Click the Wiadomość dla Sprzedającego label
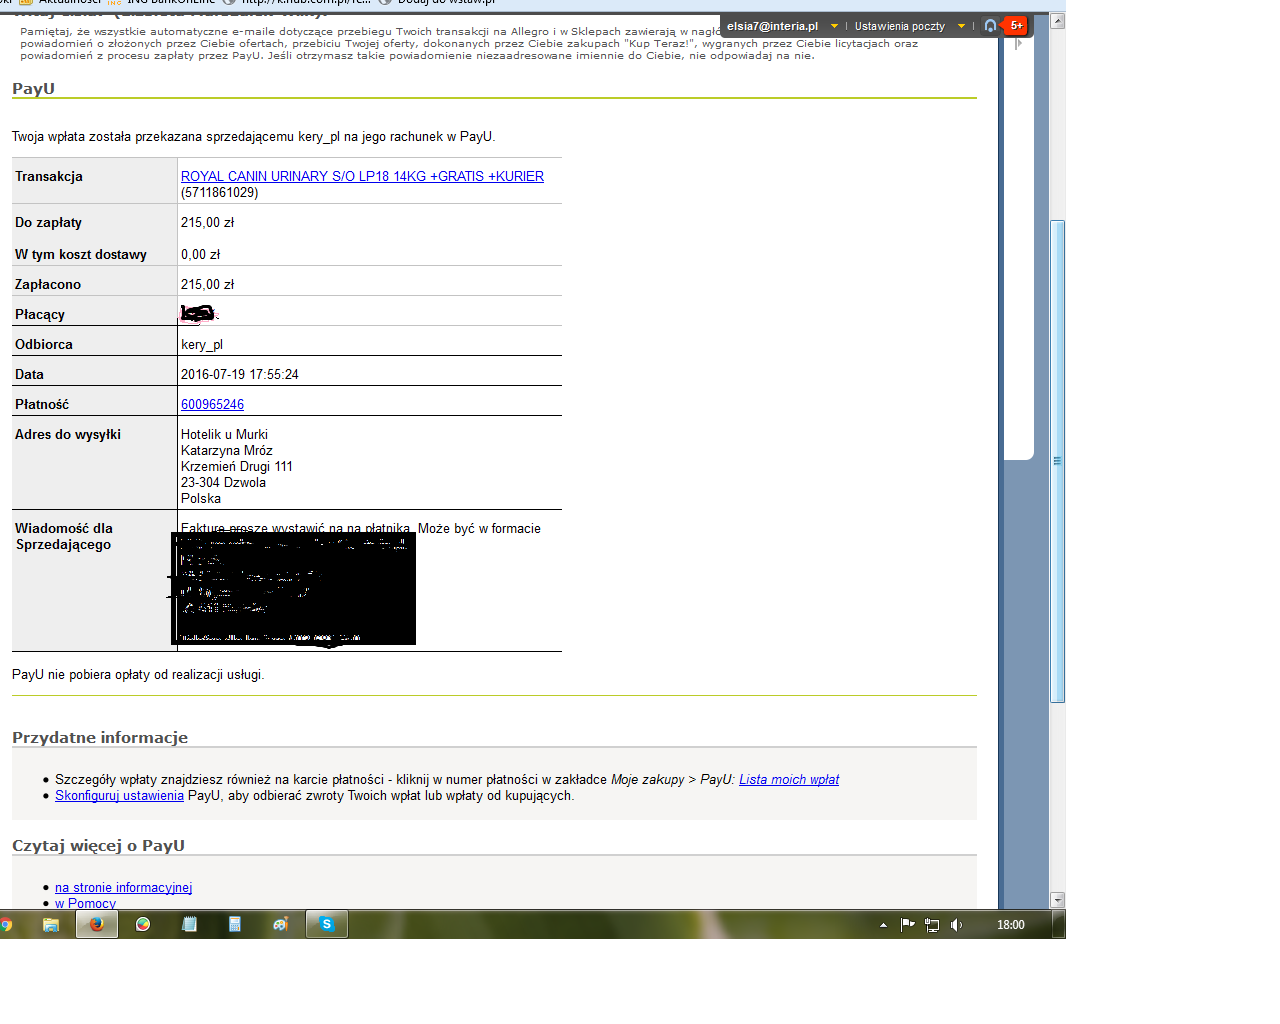1280x1024 pixels. pyautogui.click(x=64, y=536)
